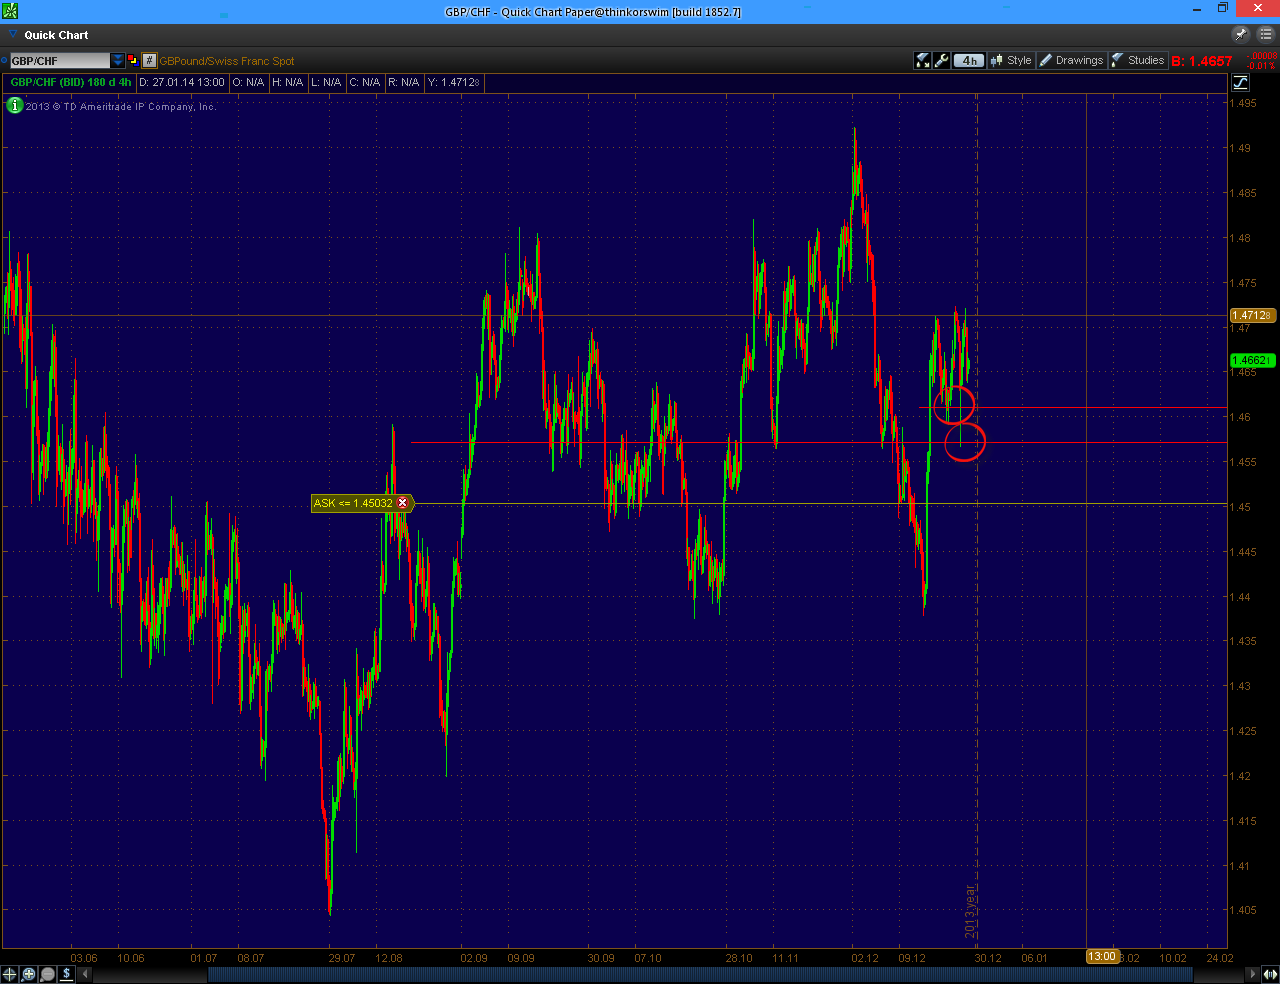Collapse the Quick Chart header triangle
The image size is (1280, 984).
pyautogui.click(x=13, y=34)
